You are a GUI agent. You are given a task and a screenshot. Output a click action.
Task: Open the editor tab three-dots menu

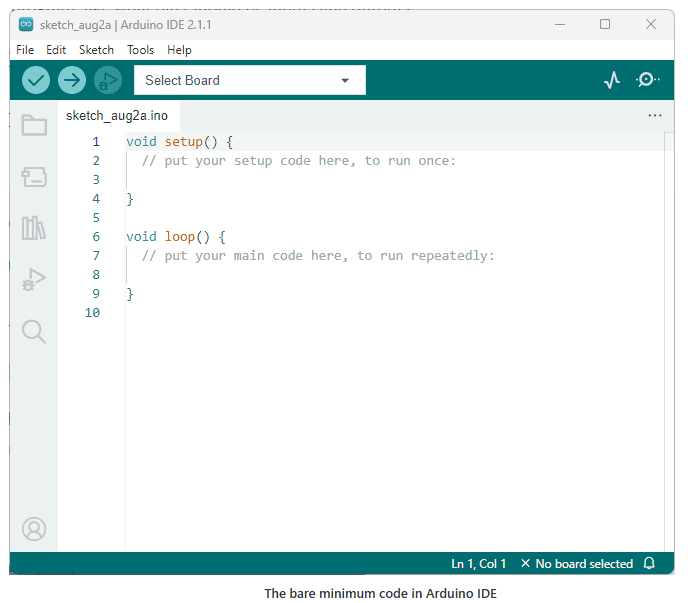click(655, 116)
